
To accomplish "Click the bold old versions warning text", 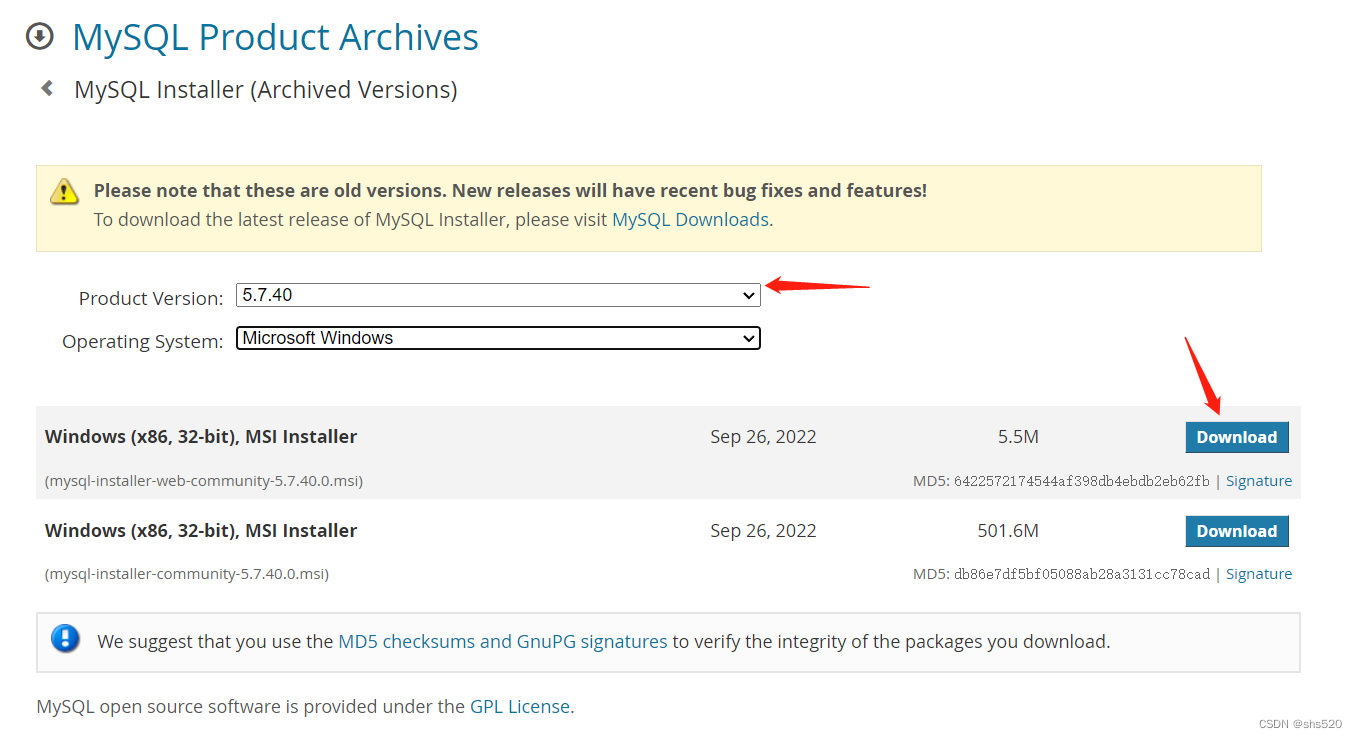I will (510, 190).
